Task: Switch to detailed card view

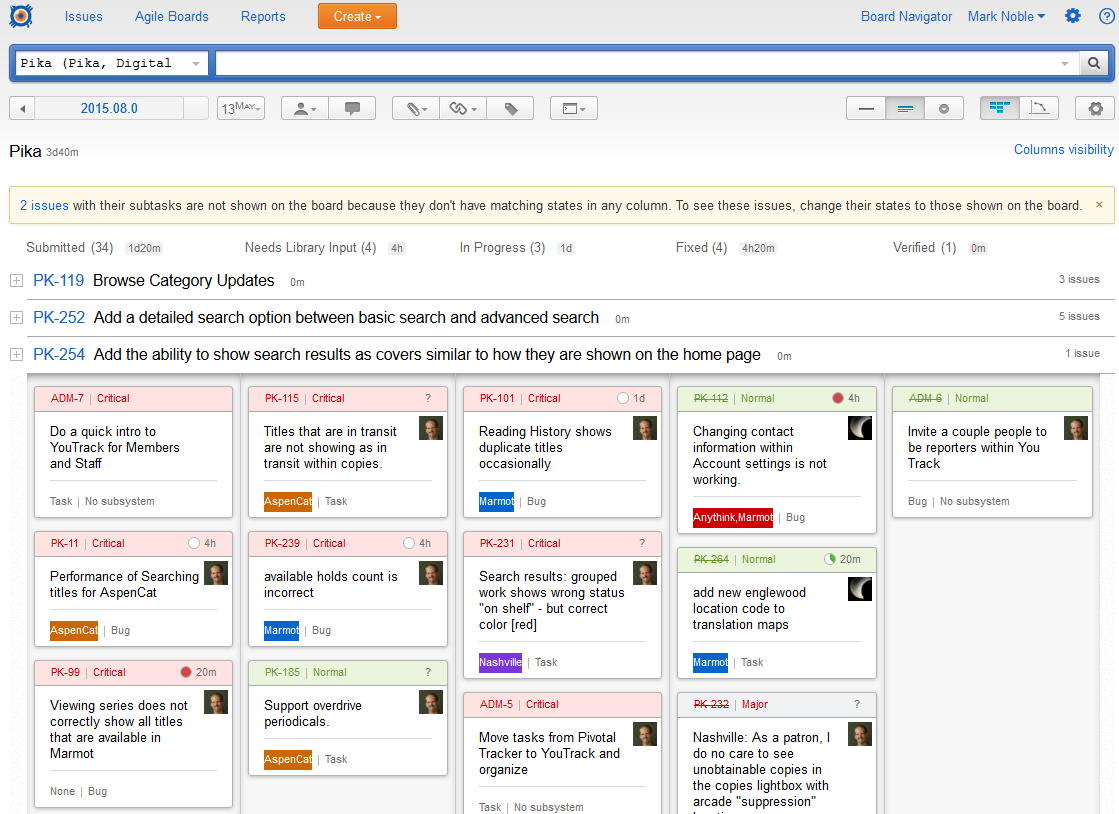Action: tap(905, 108)
